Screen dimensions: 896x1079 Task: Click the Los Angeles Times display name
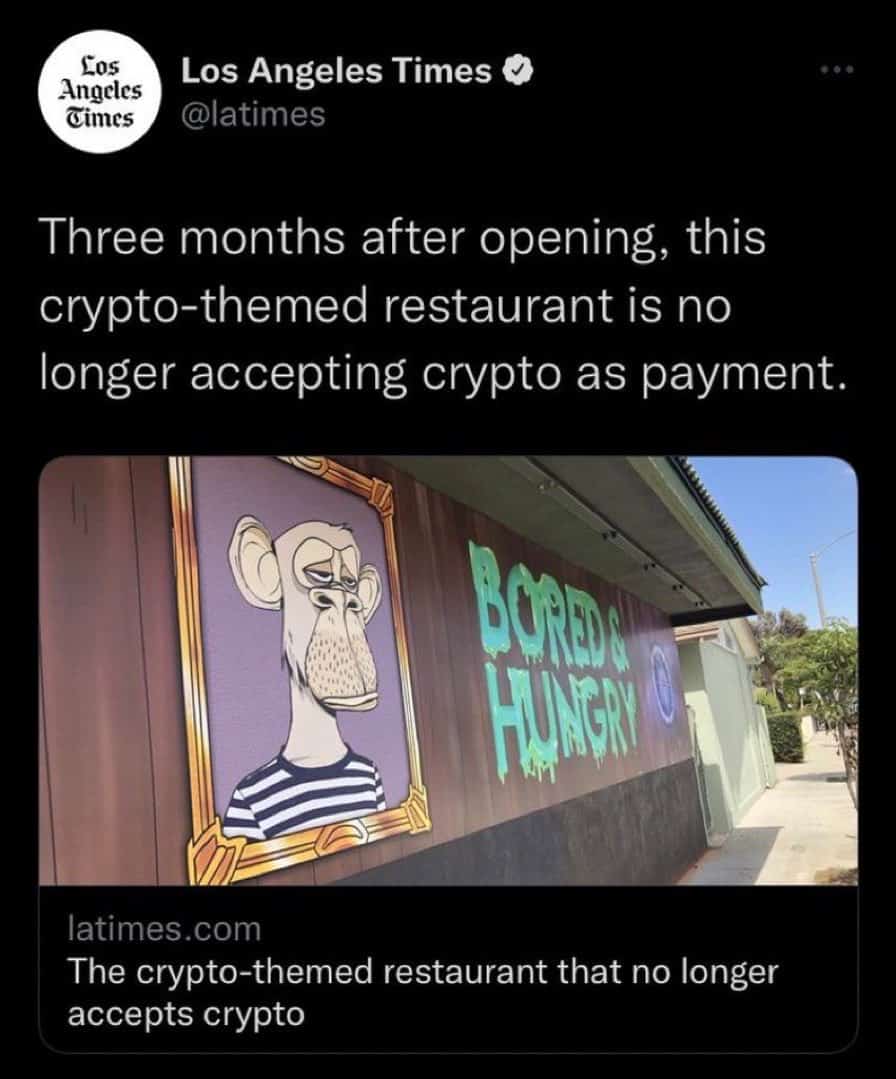pos(337,71)
